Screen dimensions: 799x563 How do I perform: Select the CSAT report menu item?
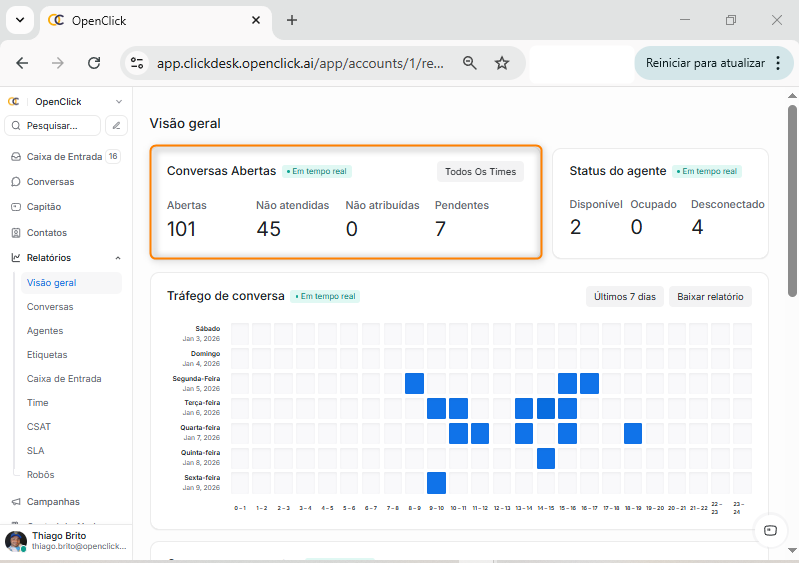click(x=39, y=427)
